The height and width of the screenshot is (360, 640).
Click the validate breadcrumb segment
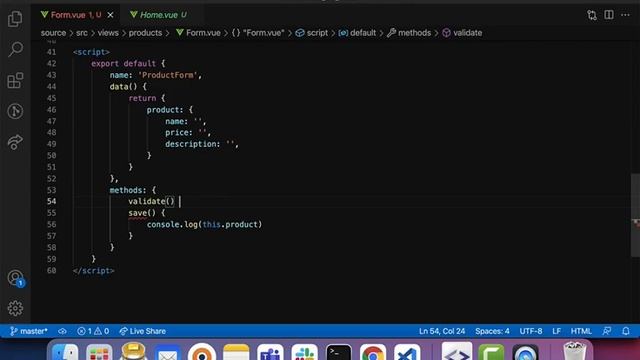[x=462, y=33]
